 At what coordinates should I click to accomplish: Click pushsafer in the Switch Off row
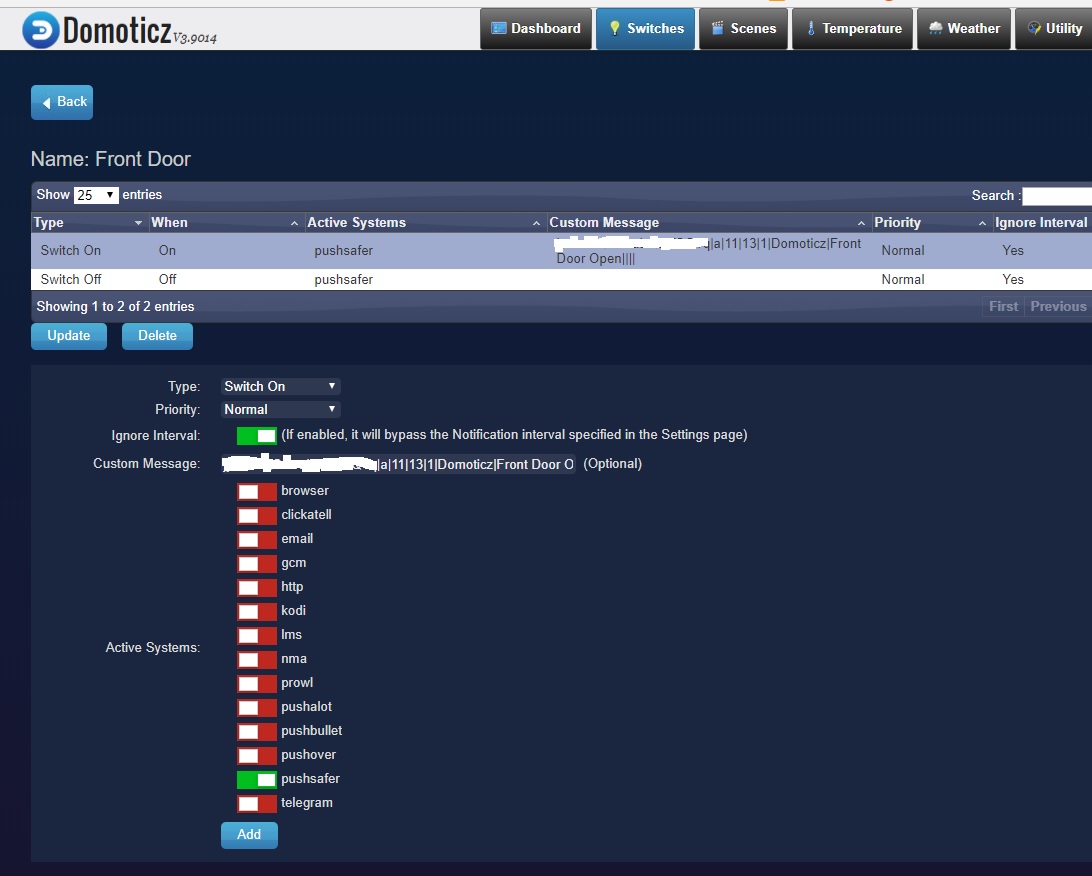[x=343, y=279]
